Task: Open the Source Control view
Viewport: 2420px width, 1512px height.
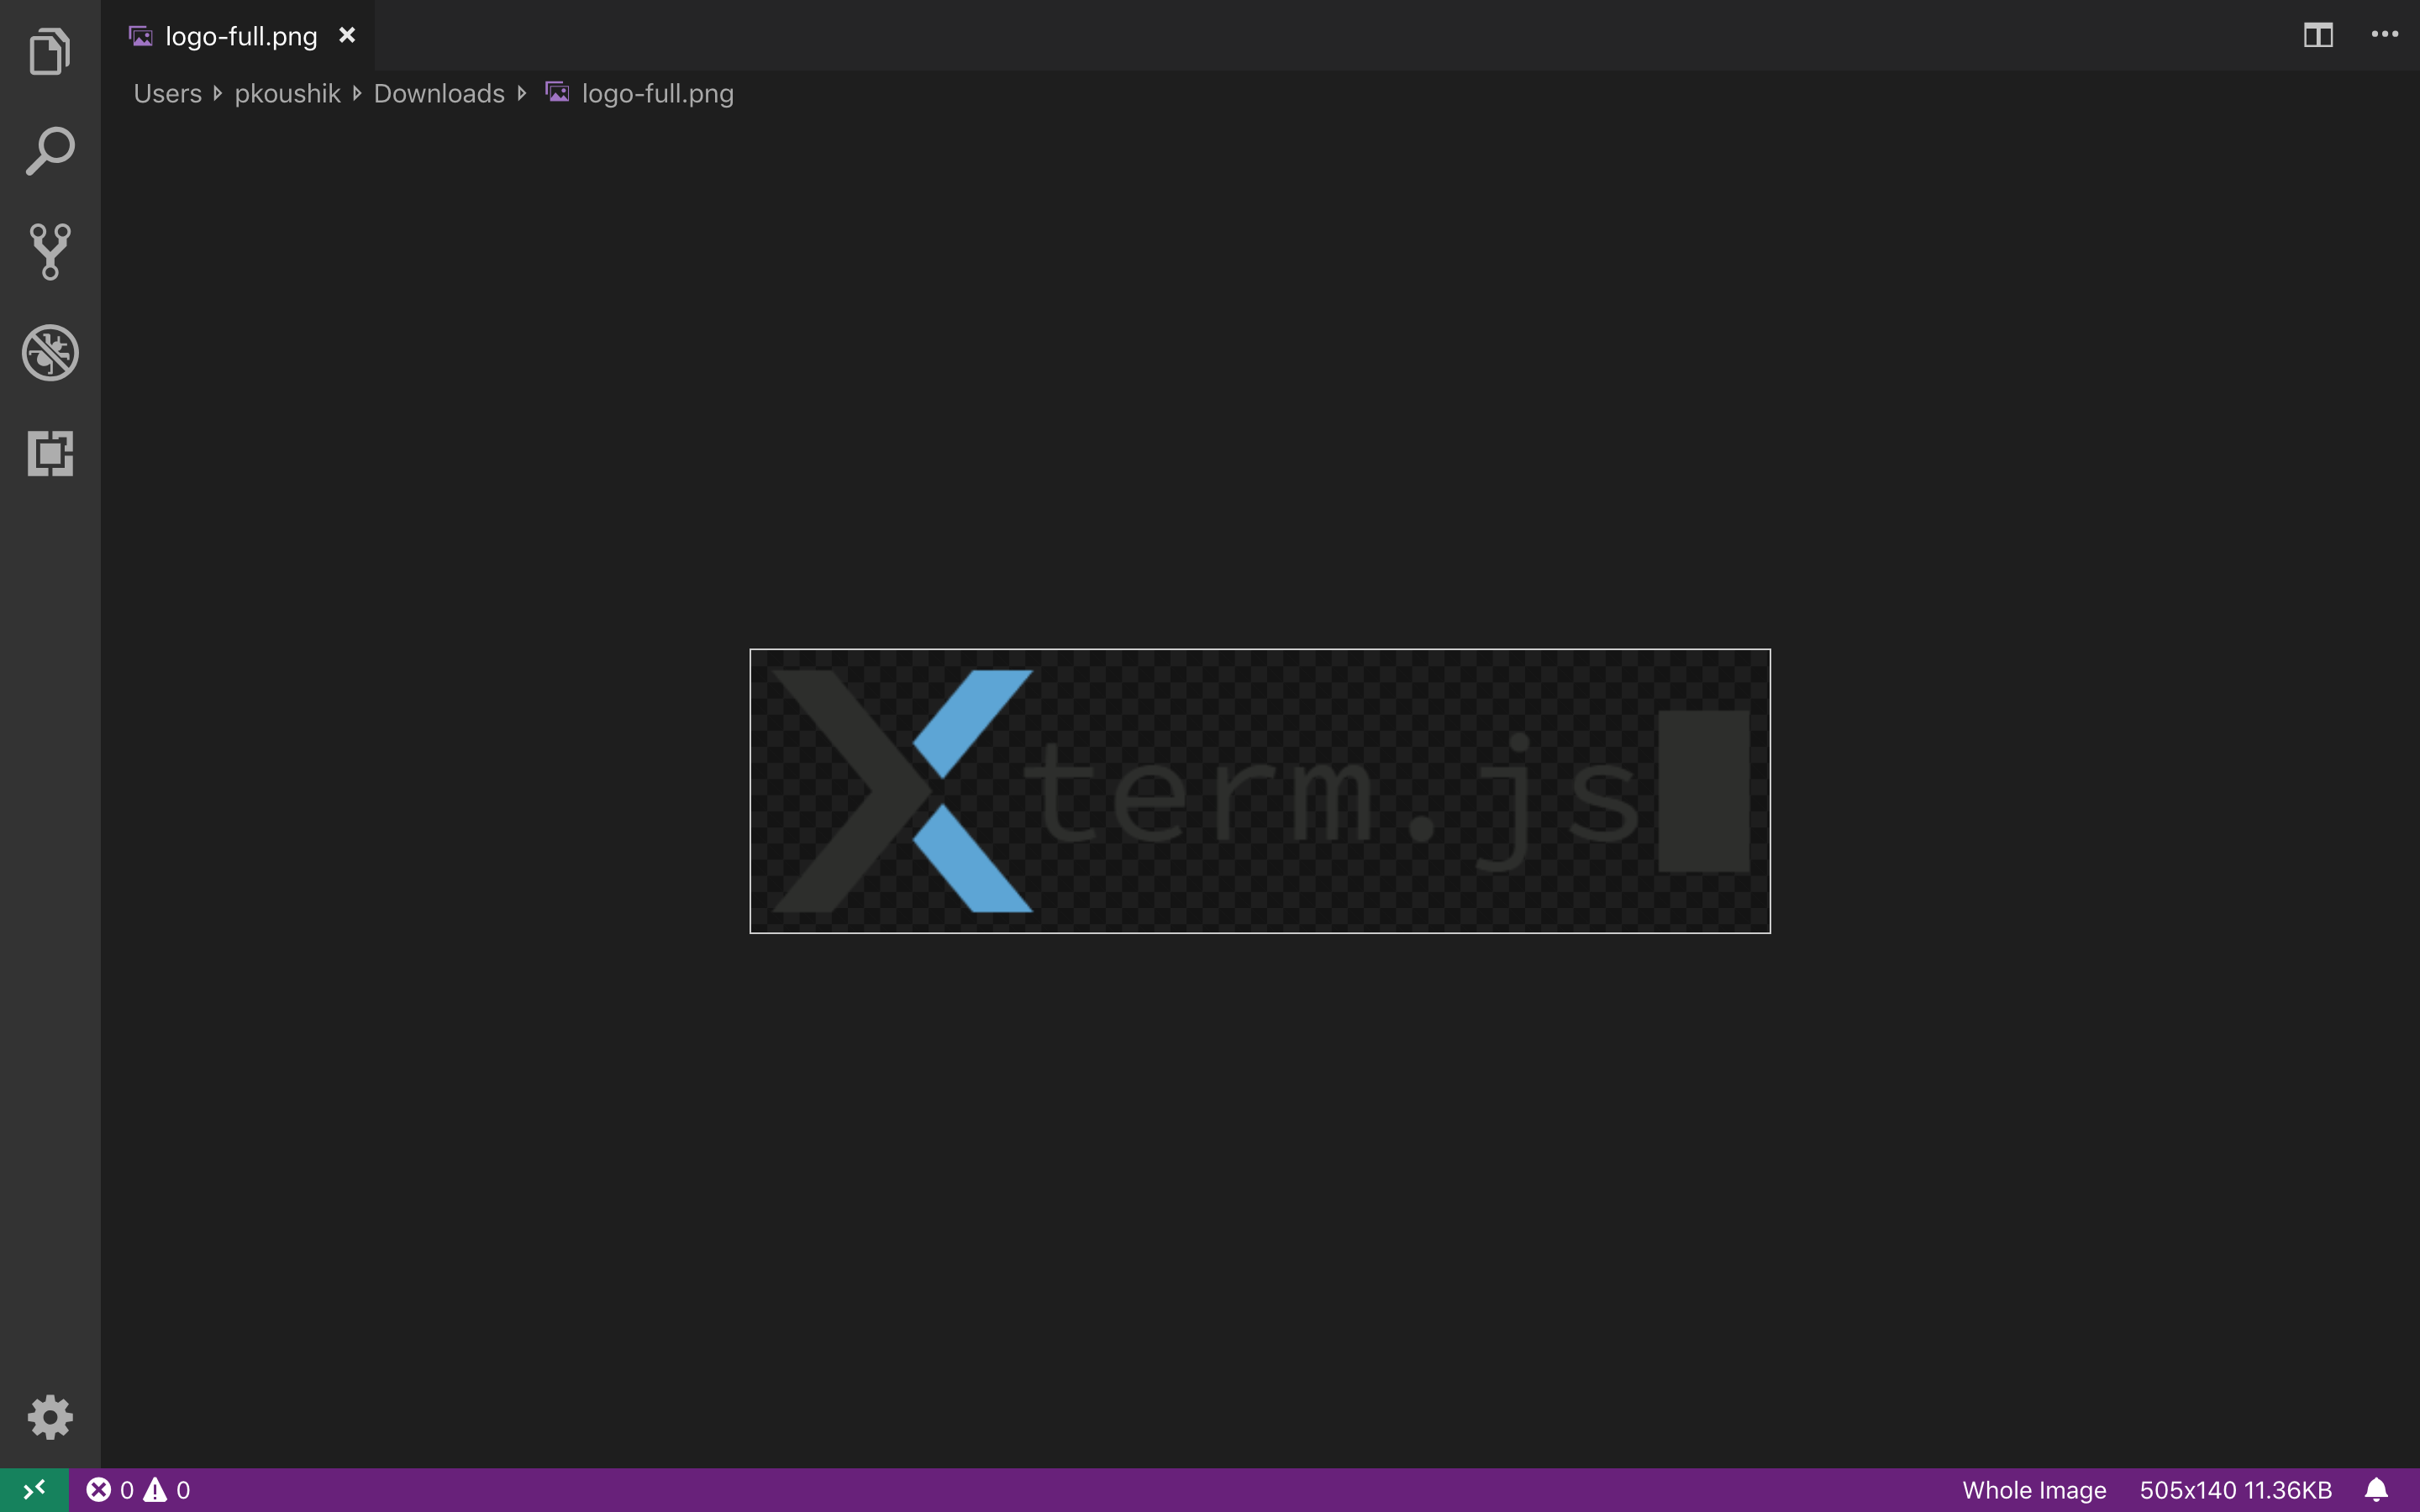Action: coord(50,251)
